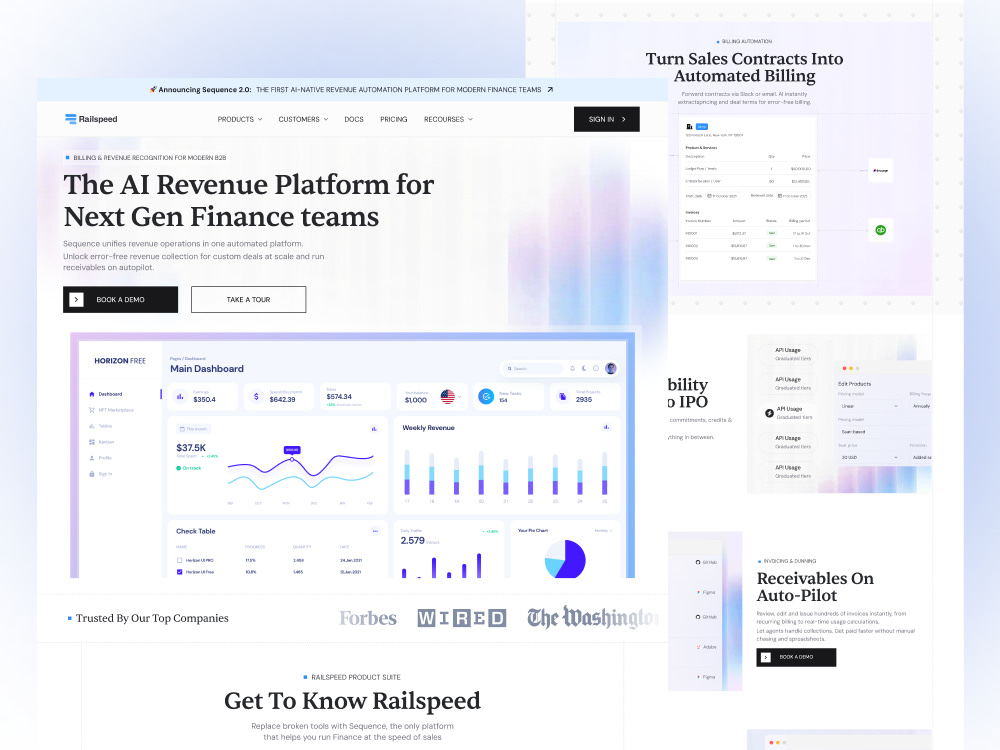Click the Announcing Sequence 2.0 banner text
This screenshot has height=750, width=1000.
[x=205, y=90]
